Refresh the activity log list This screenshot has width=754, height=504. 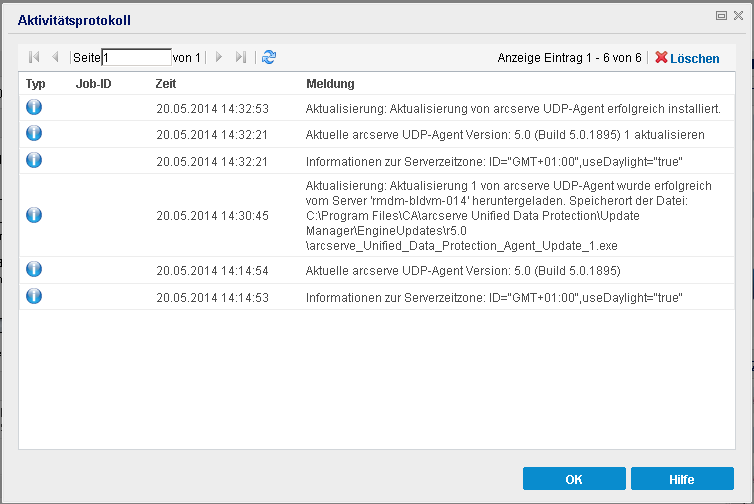tap(268, 58)
